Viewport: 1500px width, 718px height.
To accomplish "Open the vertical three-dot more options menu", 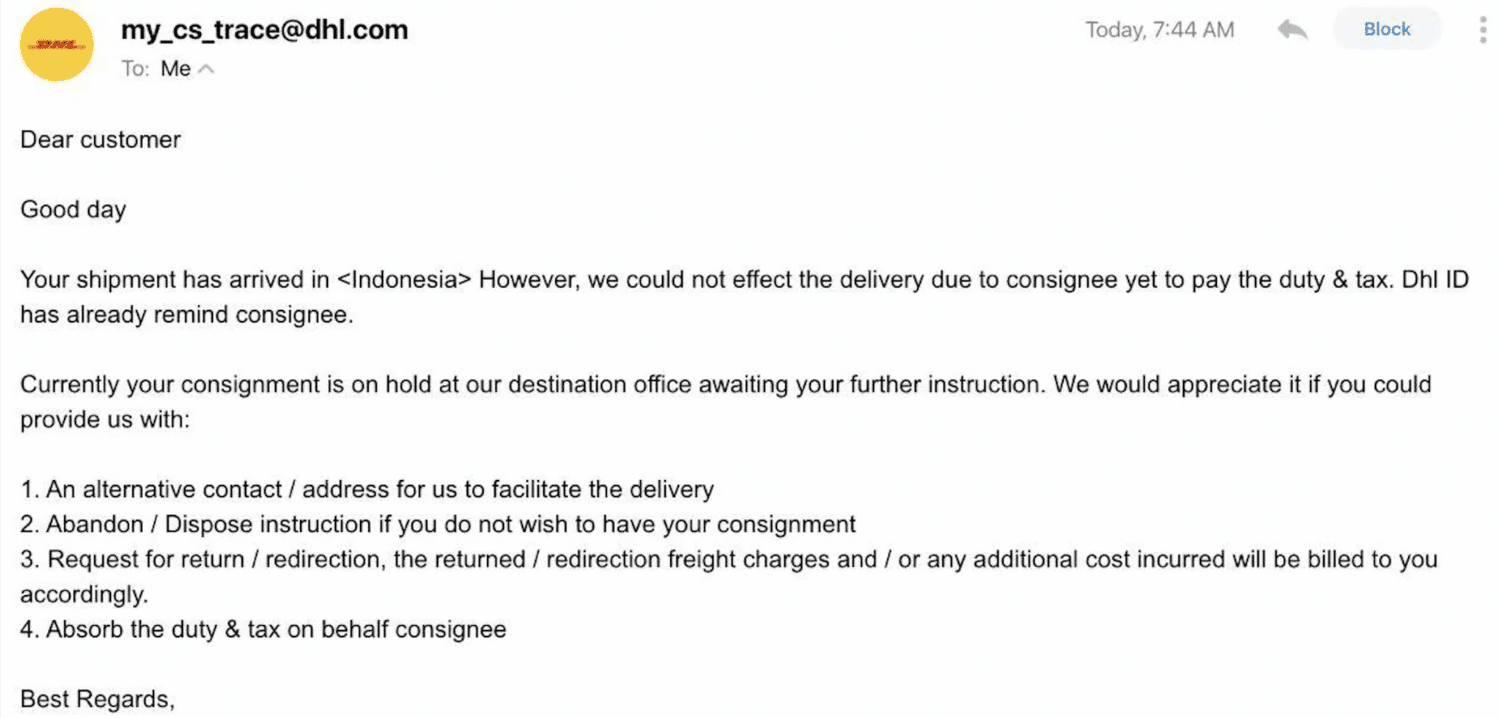I will 1482,29.
